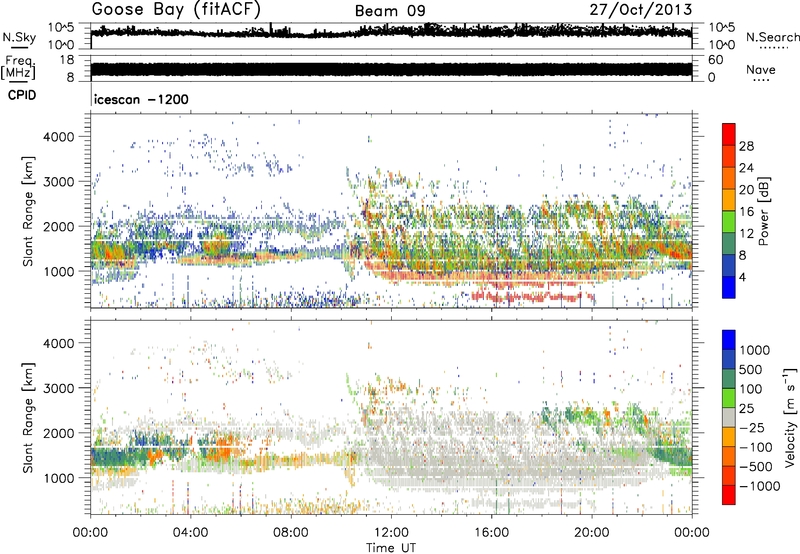The width and height of the screenshot is (800, 554).
Task: Click the '60' tick on Nave axis
Action: tap(715, 60)
